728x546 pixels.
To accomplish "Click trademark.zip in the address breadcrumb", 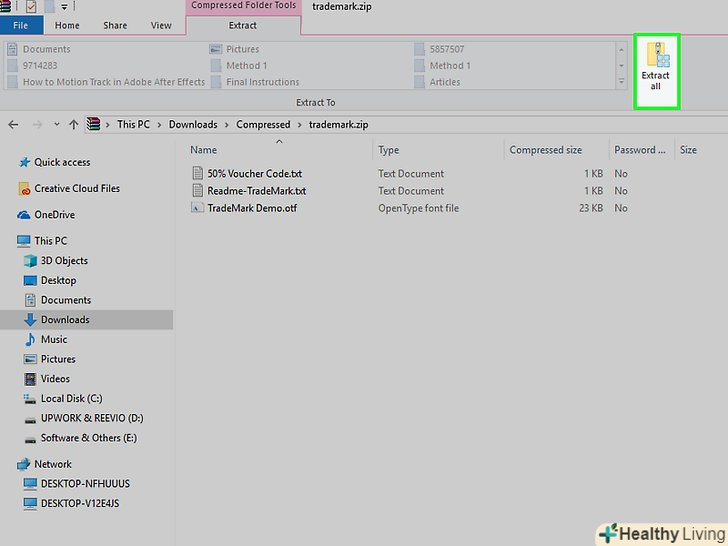I will pyautogui.click(x=338, y=124).
